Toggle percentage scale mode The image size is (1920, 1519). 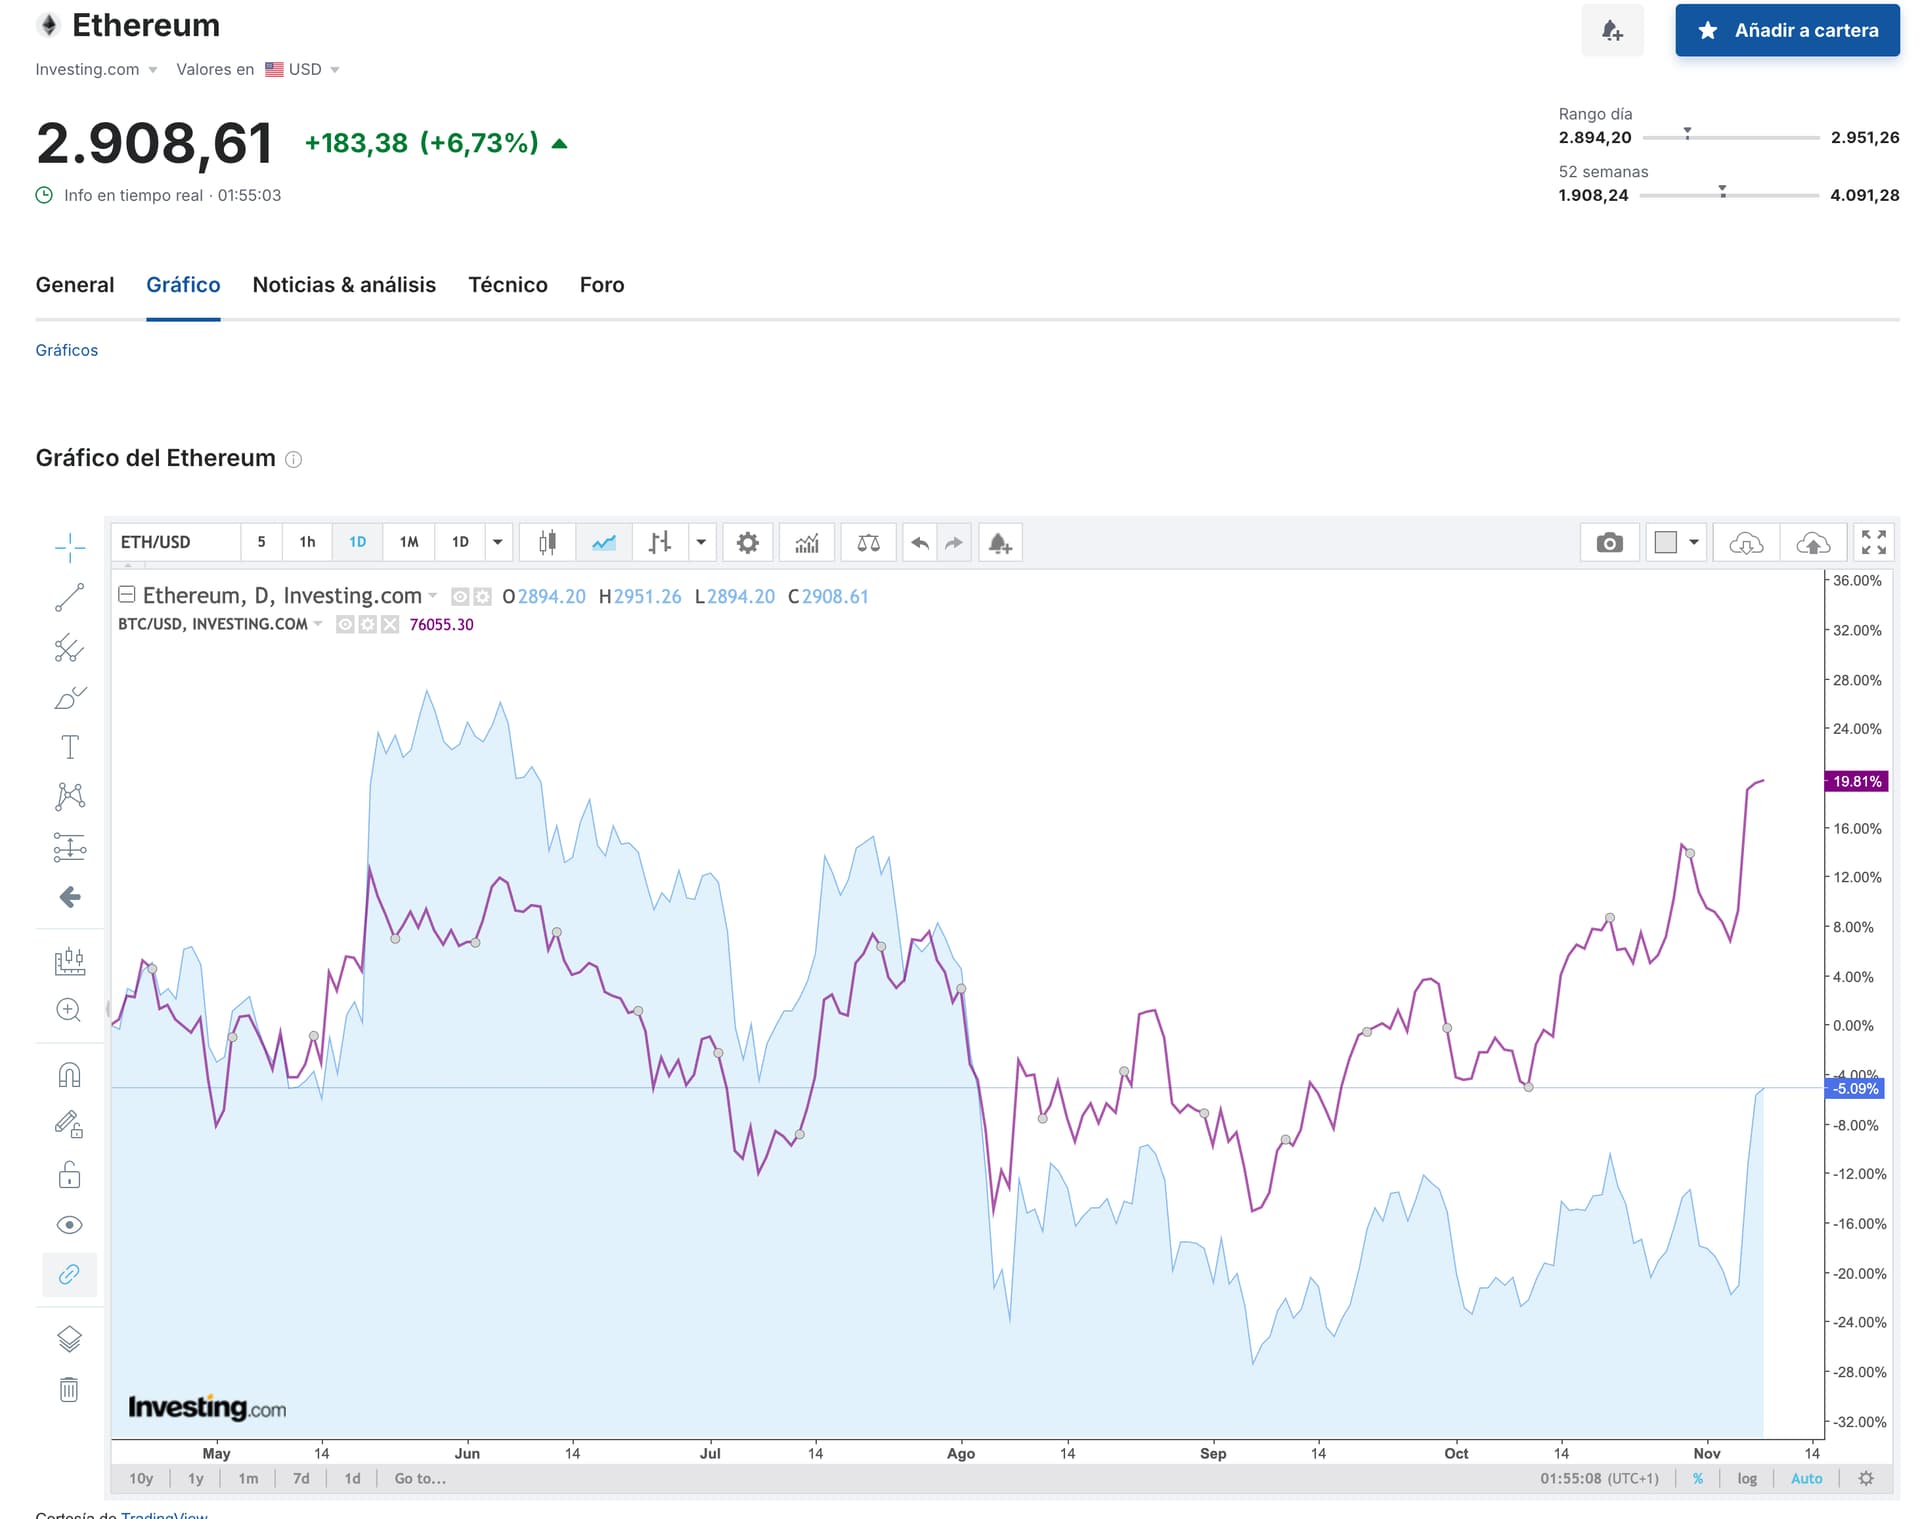[1698, 1478]
